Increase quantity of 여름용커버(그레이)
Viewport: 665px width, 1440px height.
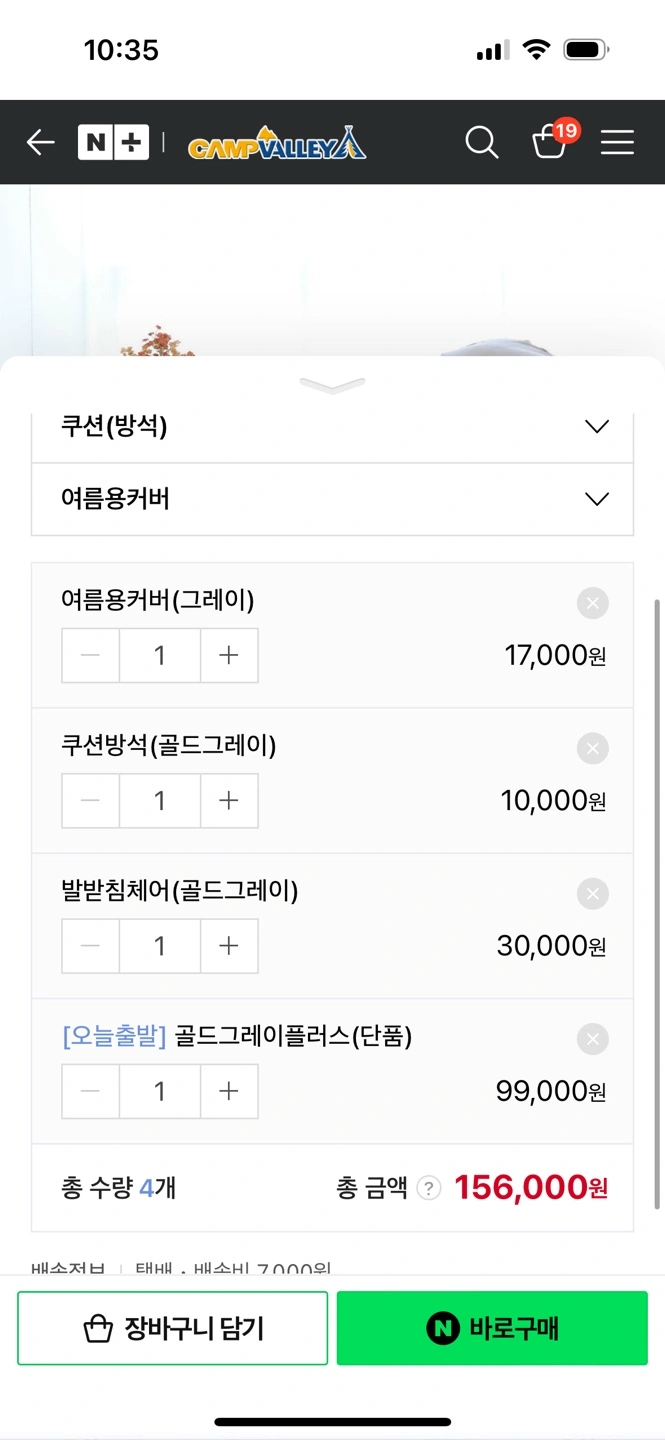pos(229,656)
